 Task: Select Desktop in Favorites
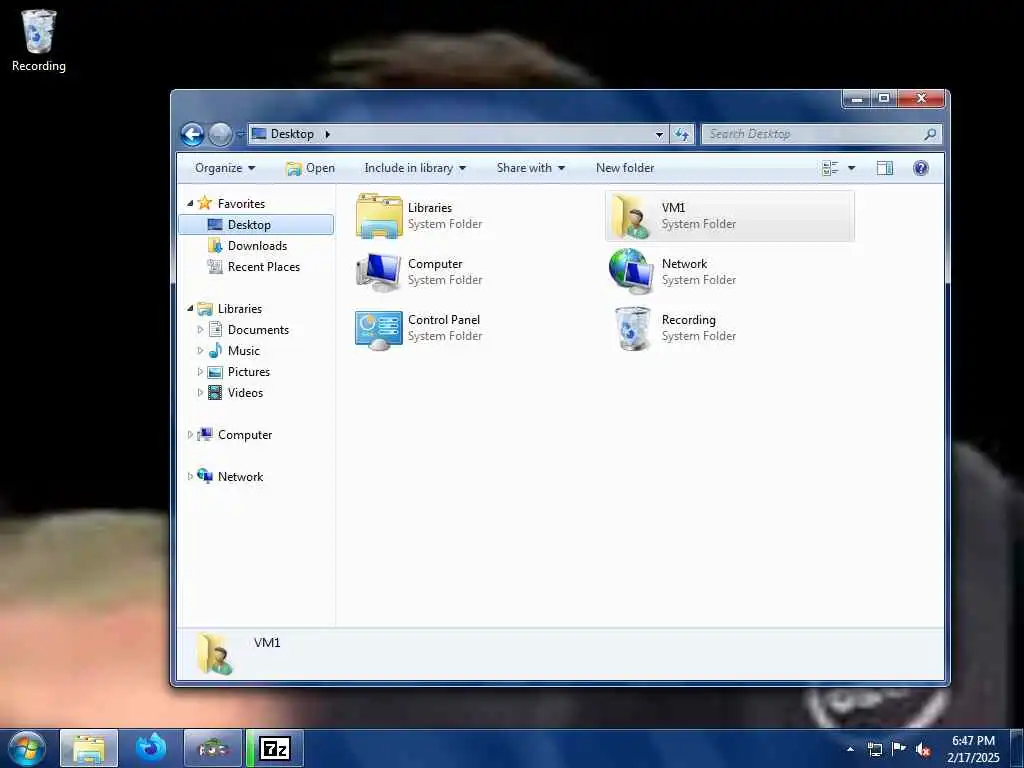[256, 225]
